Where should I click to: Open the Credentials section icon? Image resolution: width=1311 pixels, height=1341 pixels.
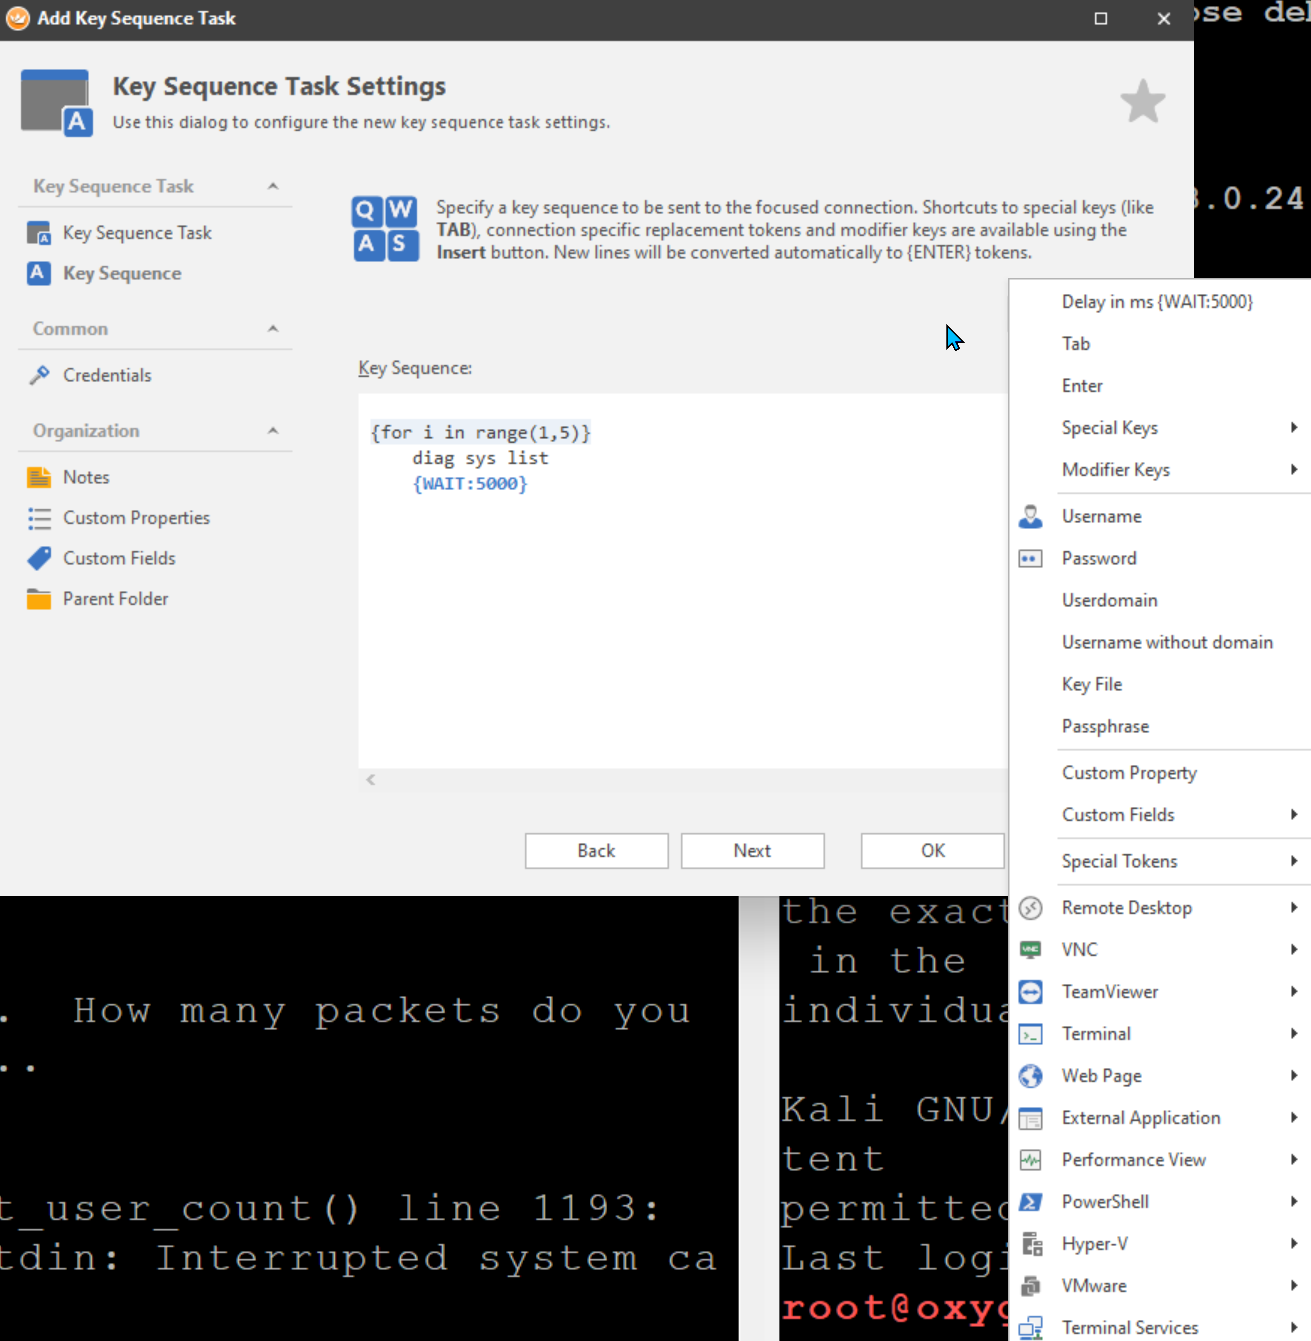39,375
